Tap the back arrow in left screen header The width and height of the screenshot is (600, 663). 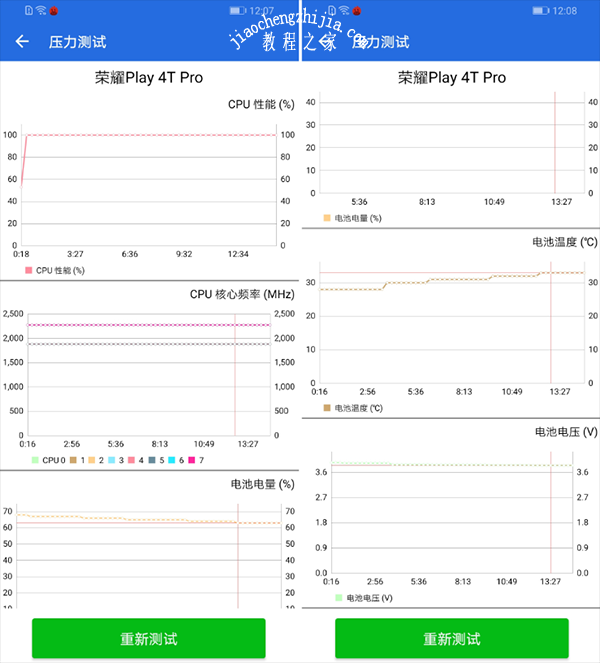click(x=22, y=41)
